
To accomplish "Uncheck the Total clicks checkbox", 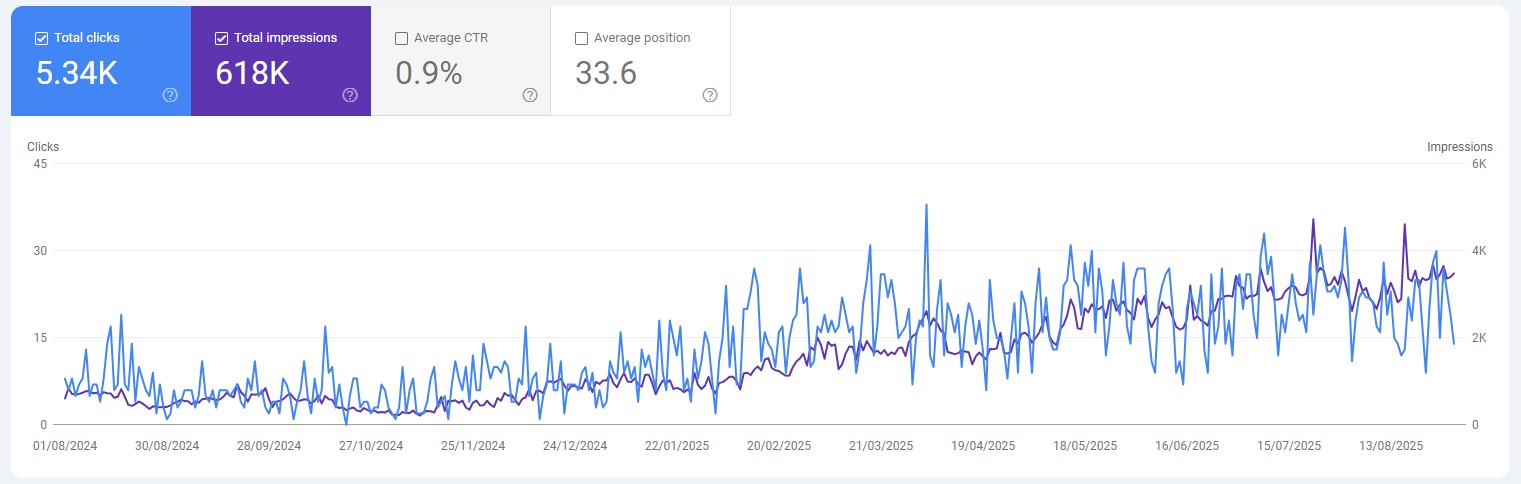I will click(x=41, y=39).
